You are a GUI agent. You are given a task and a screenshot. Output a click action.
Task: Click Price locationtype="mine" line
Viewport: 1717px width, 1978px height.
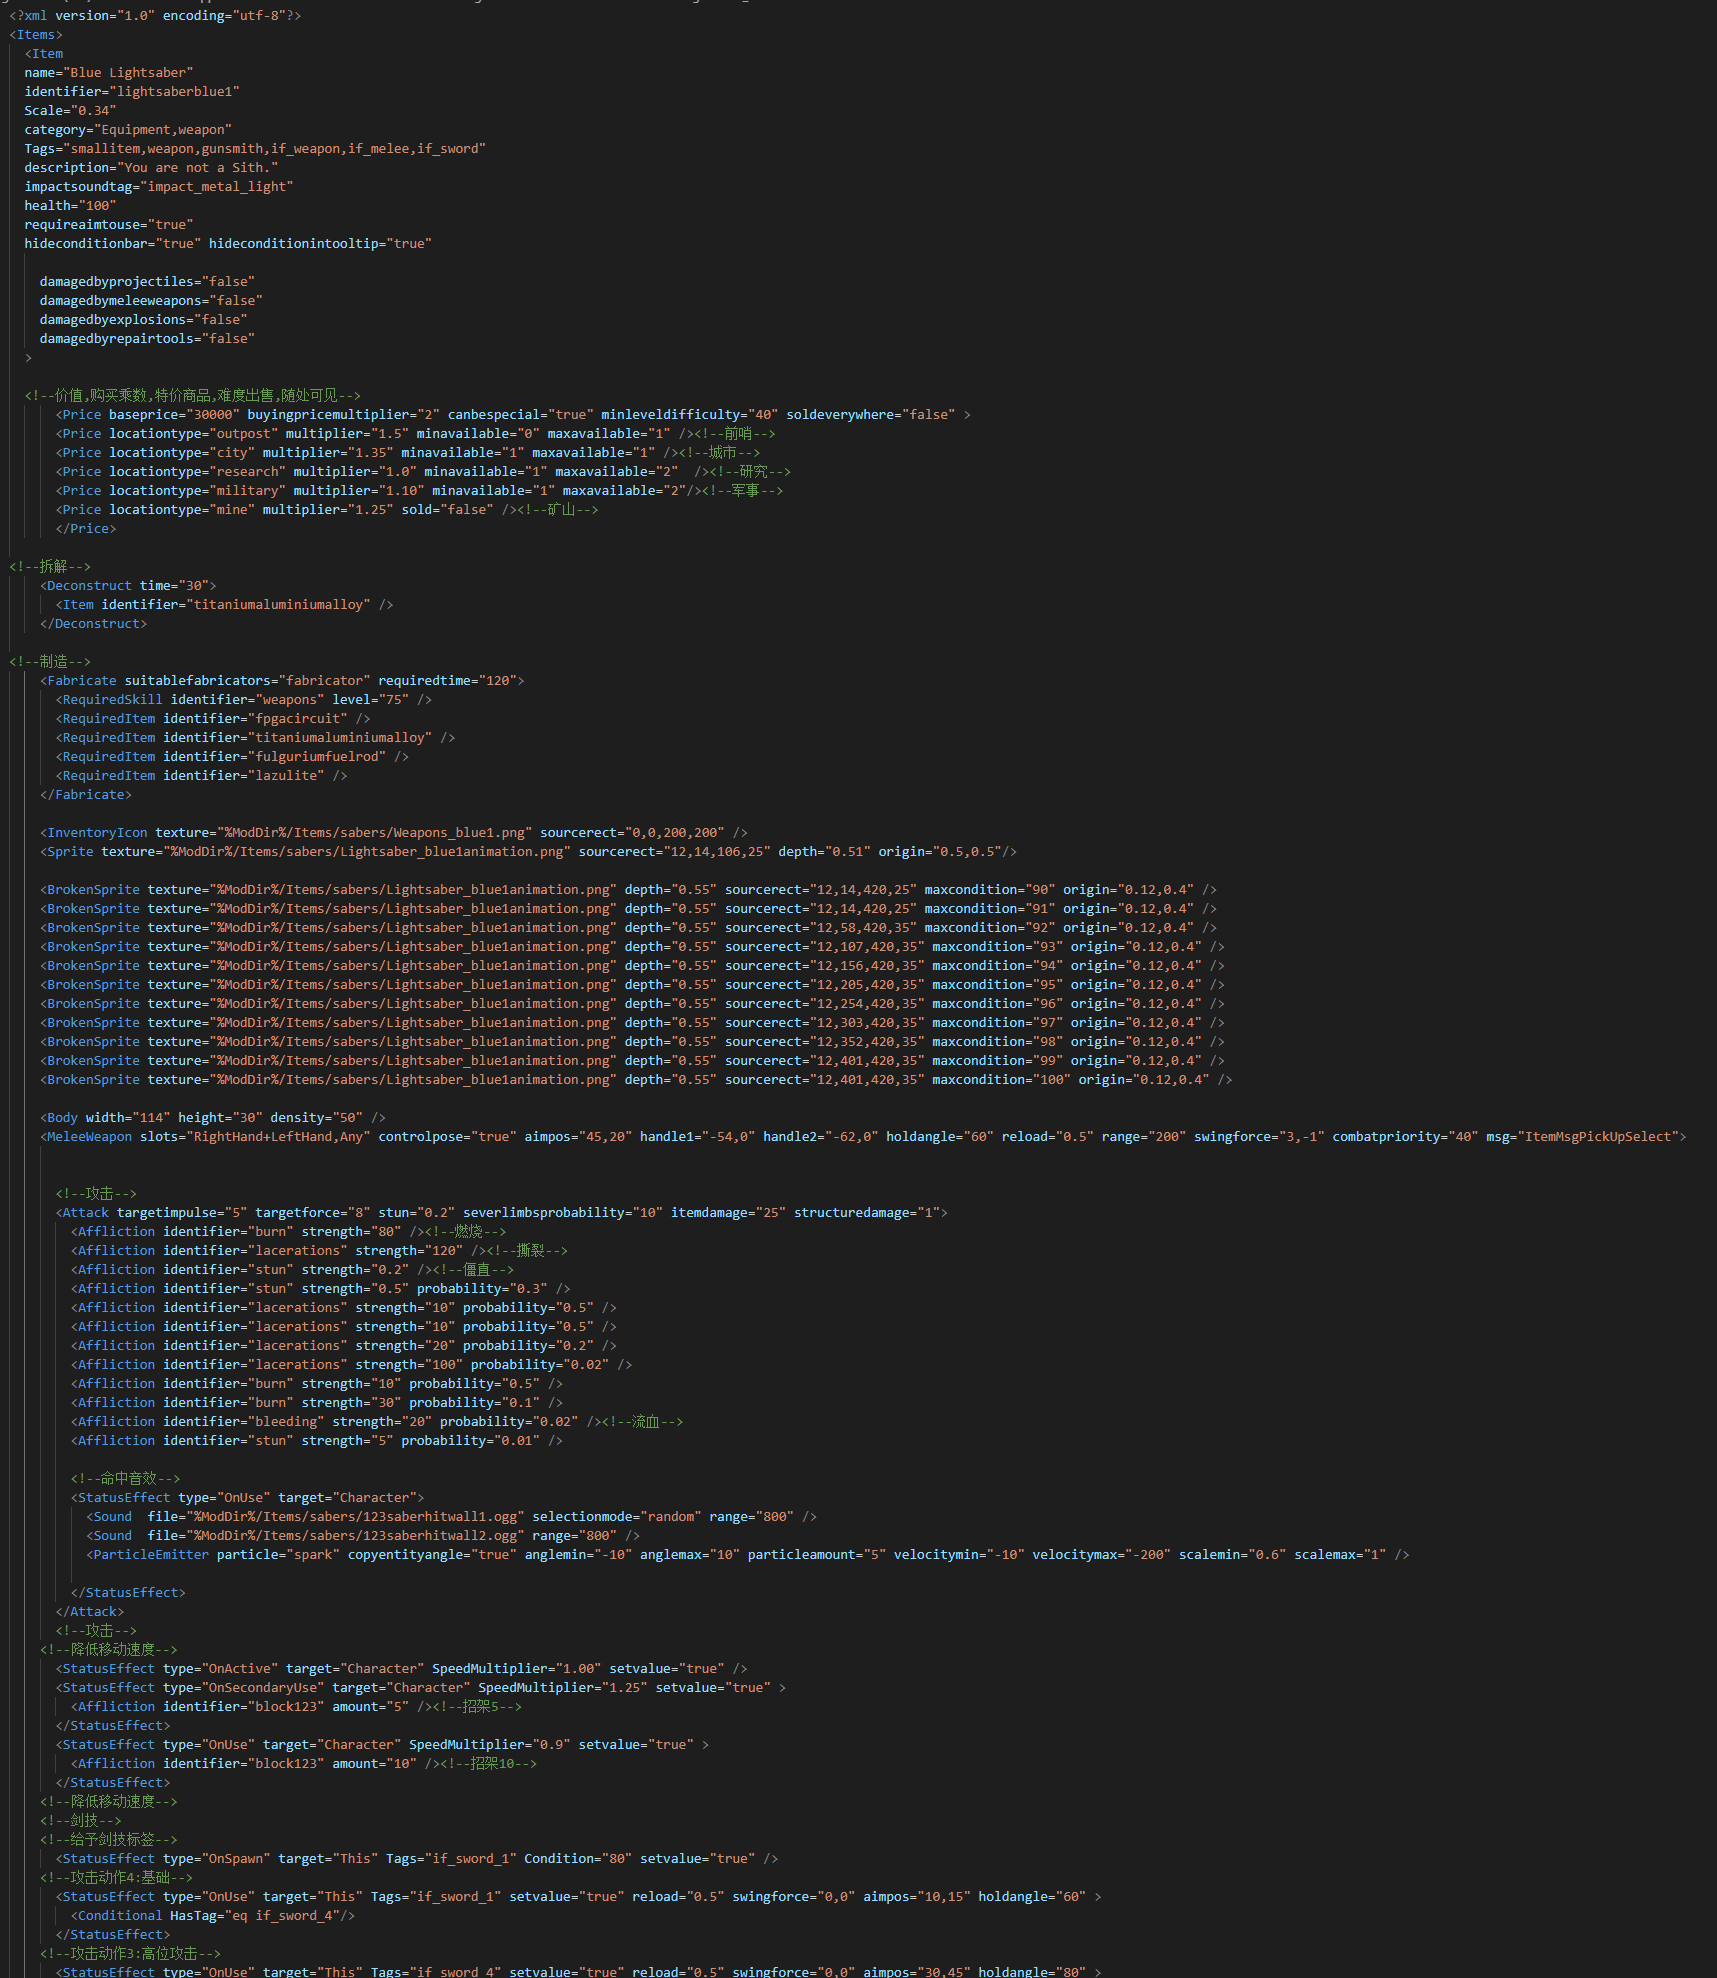point(327,510)
